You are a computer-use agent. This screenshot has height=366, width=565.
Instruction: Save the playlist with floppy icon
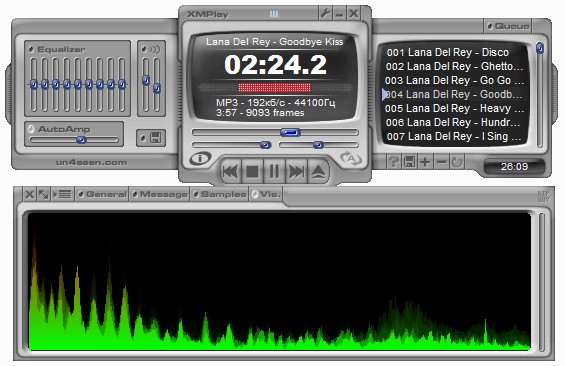click(410, 162)
